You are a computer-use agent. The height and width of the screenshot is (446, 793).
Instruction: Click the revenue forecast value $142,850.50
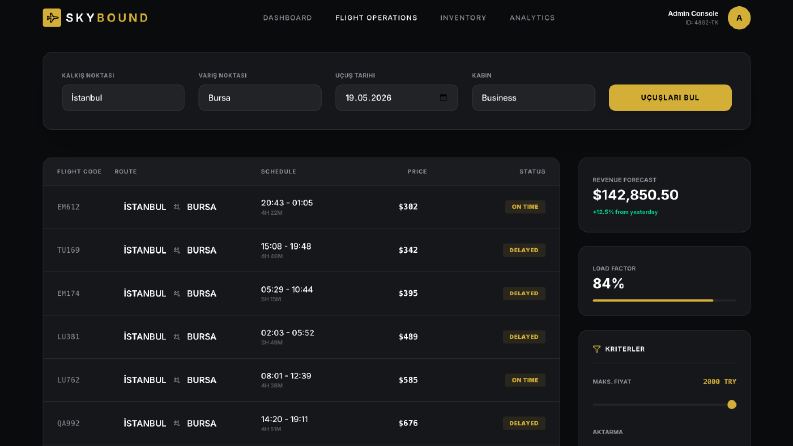tap(636, 195)
